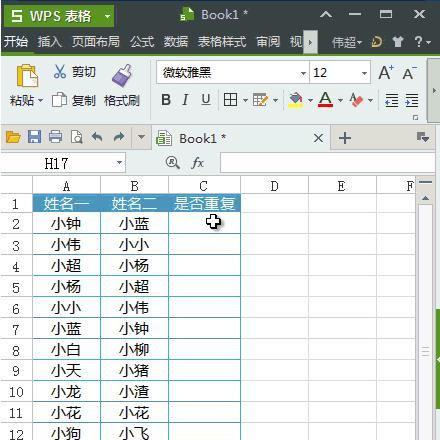
Task: Click the Paste clipboard icon
Action: pyautogui.click(x=27, y=75)
